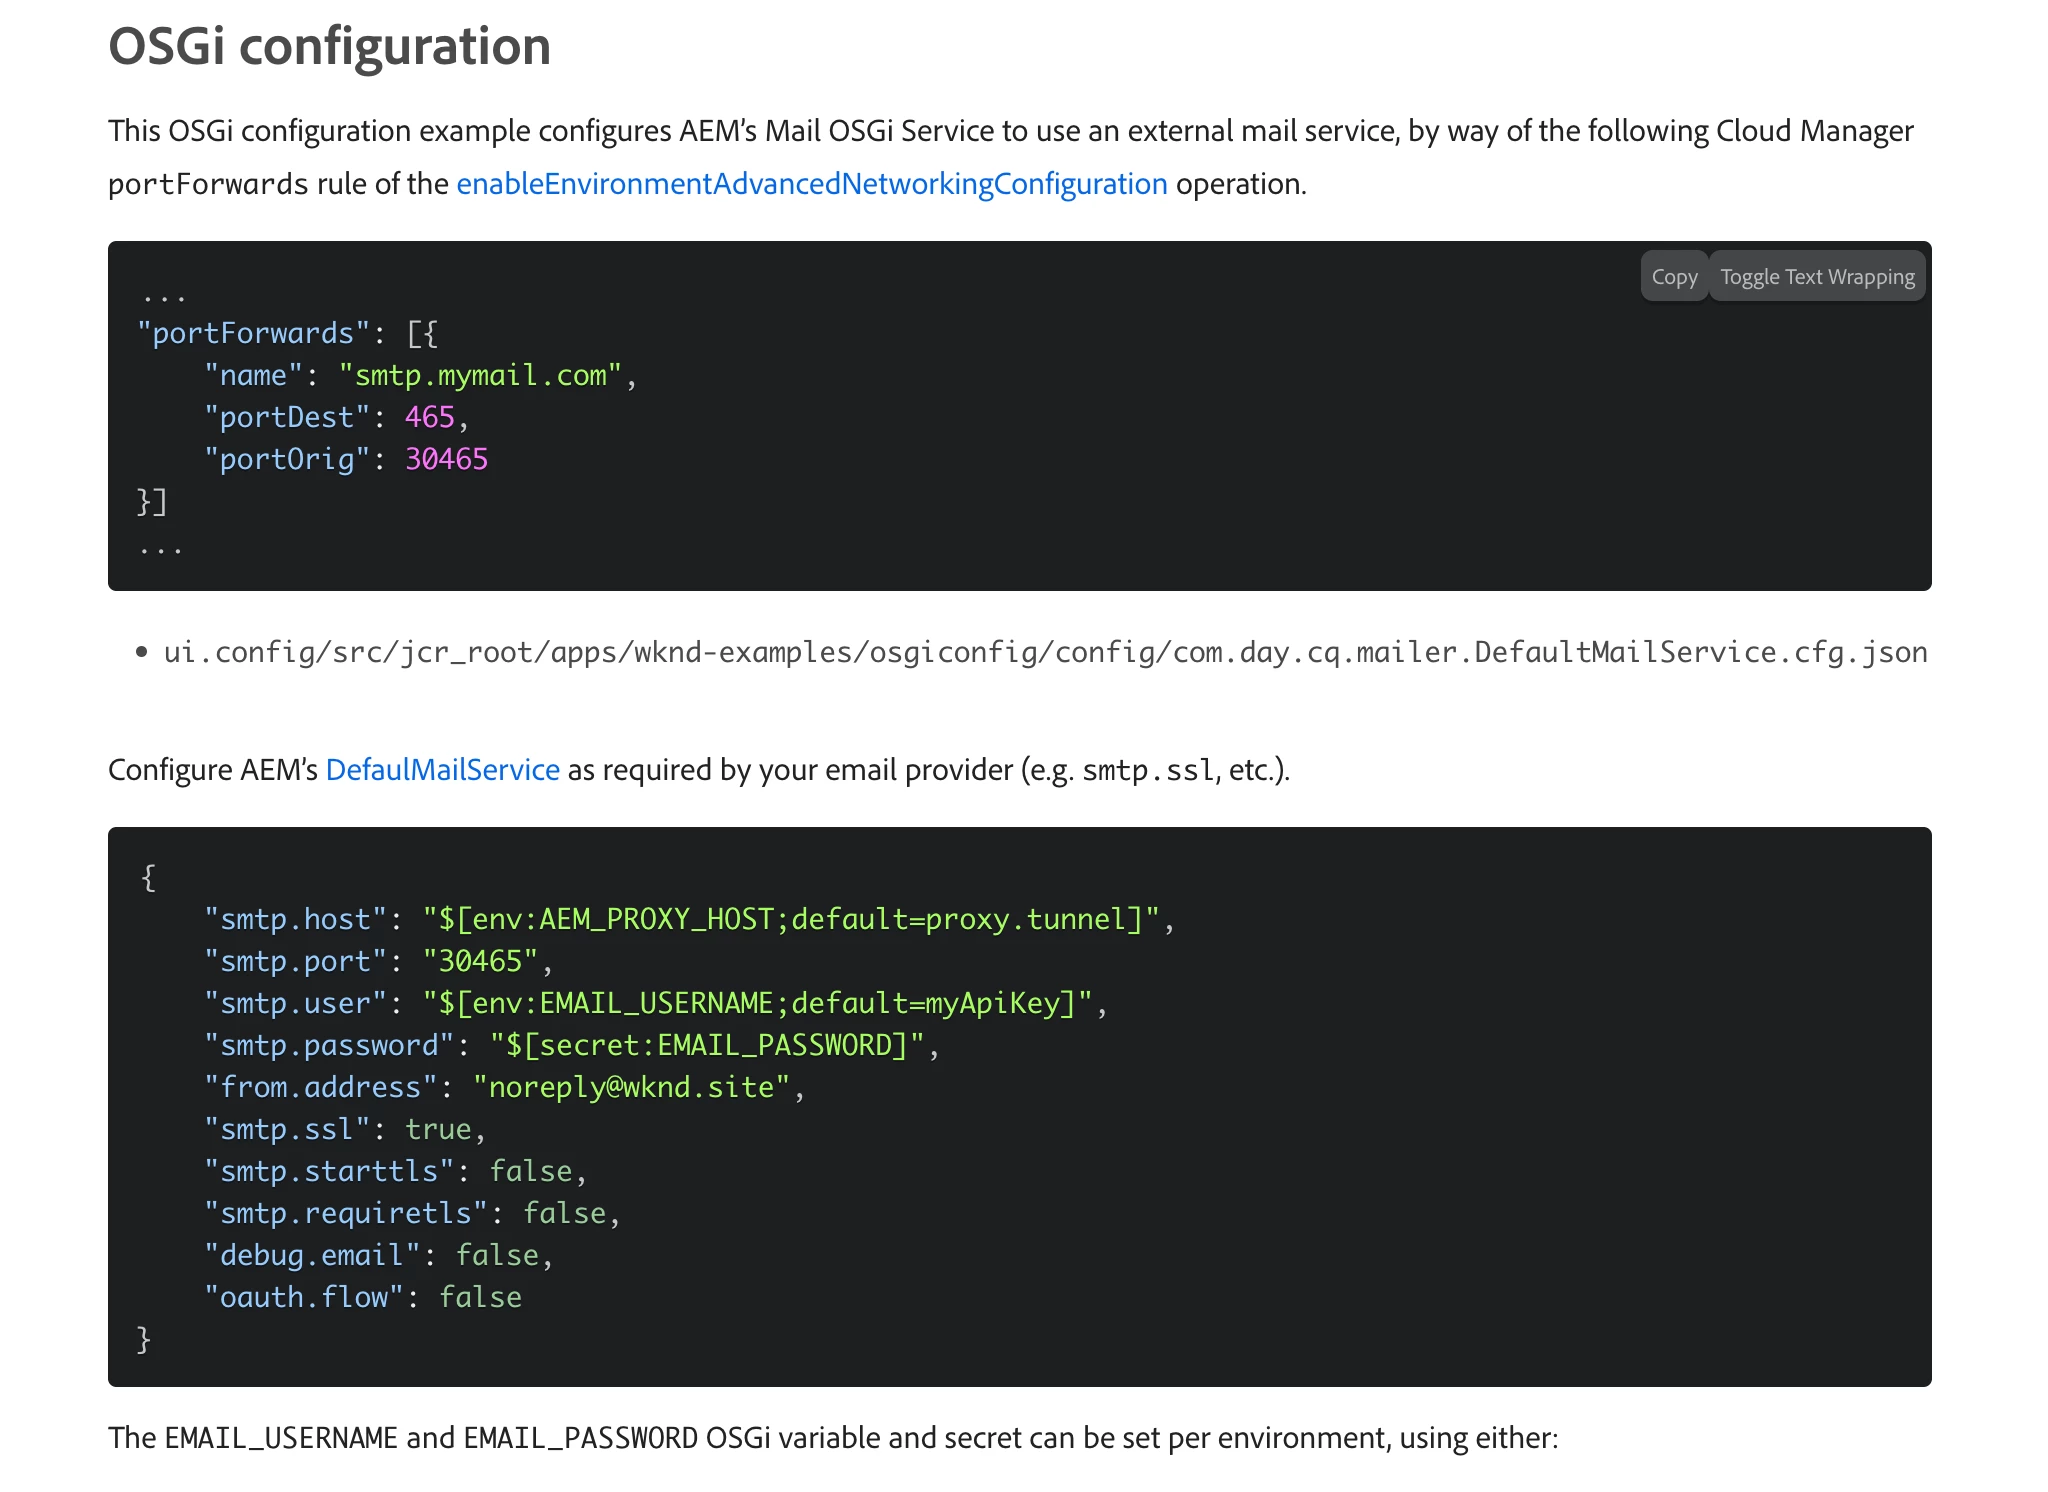2048x1492 pixels.
Task: Open the enableEnvironmentAdvancedNetworkingConfiguration link
Action: tap(811, 184)
